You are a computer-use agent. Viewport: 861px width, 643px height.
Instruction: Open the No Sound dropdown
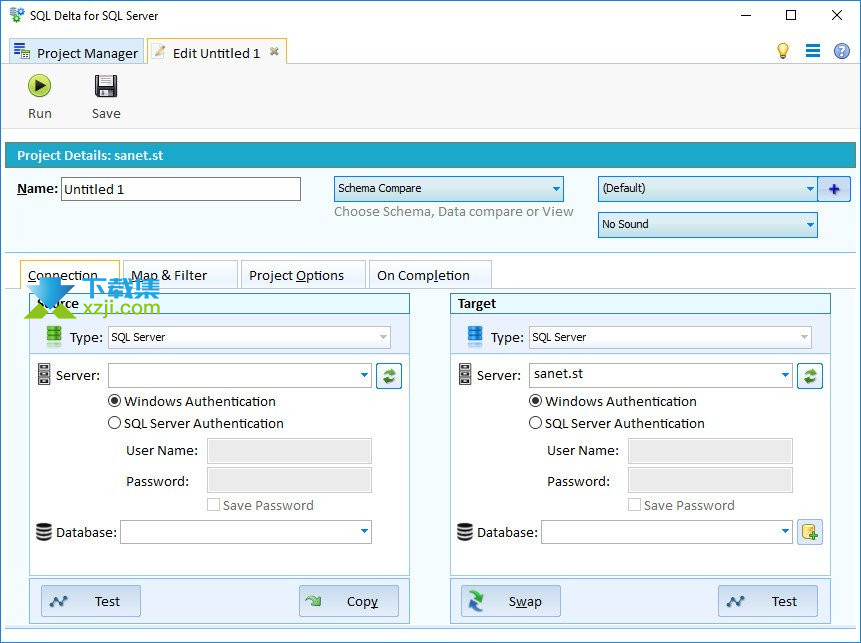pyautogui.click(x=707, y=225)
